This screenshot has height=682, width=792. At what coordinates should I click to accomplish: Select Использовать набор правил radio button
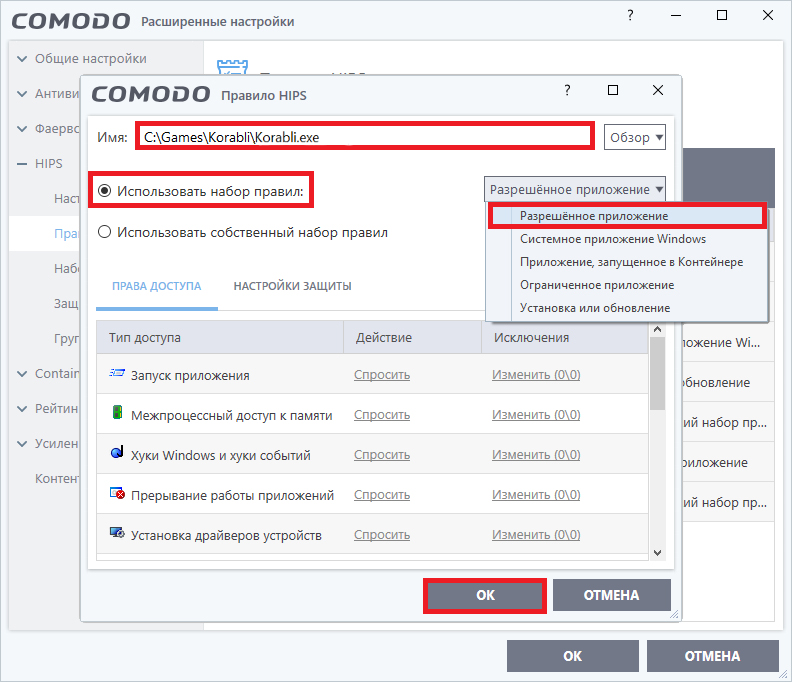point(105,191)
